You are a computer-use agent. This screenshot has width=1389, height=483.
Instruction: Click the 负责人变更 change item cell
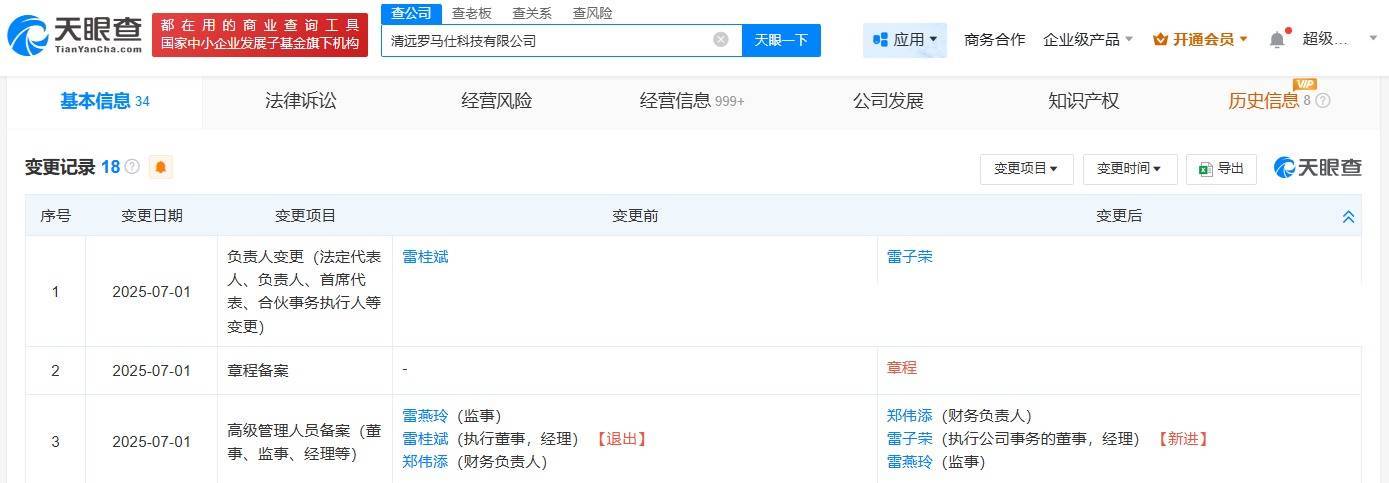point(305,291)
